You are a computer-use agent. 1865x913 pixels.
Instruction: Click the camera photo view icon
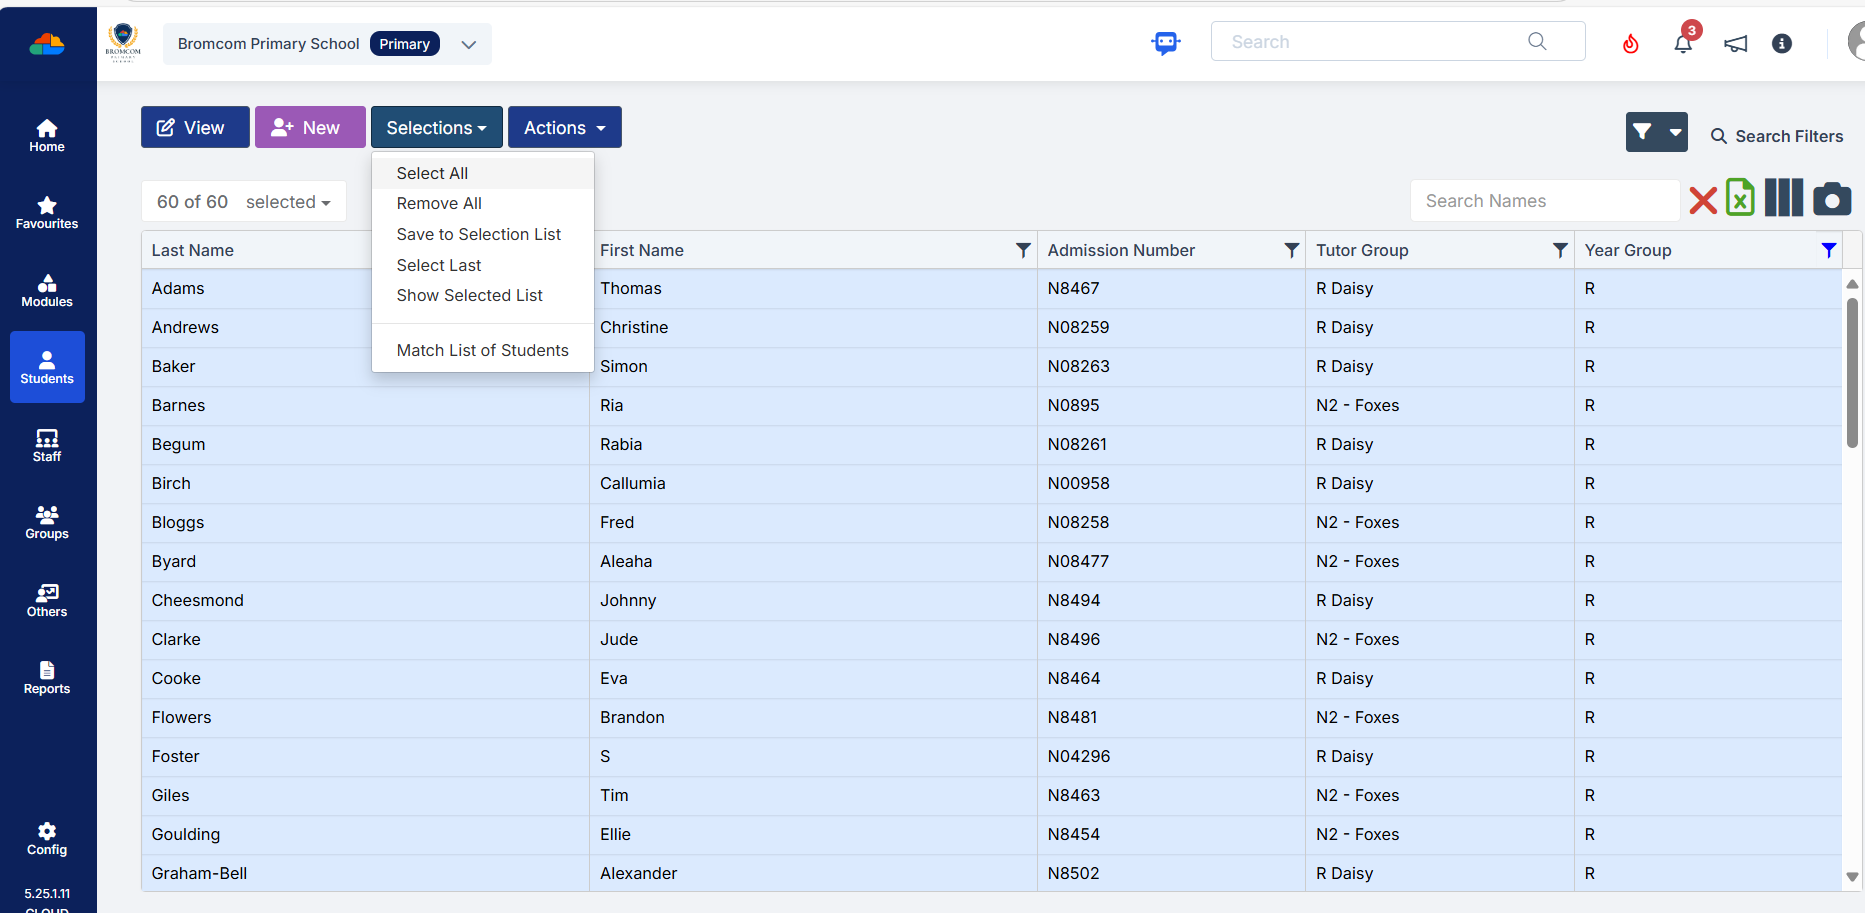click(1832, 199)
